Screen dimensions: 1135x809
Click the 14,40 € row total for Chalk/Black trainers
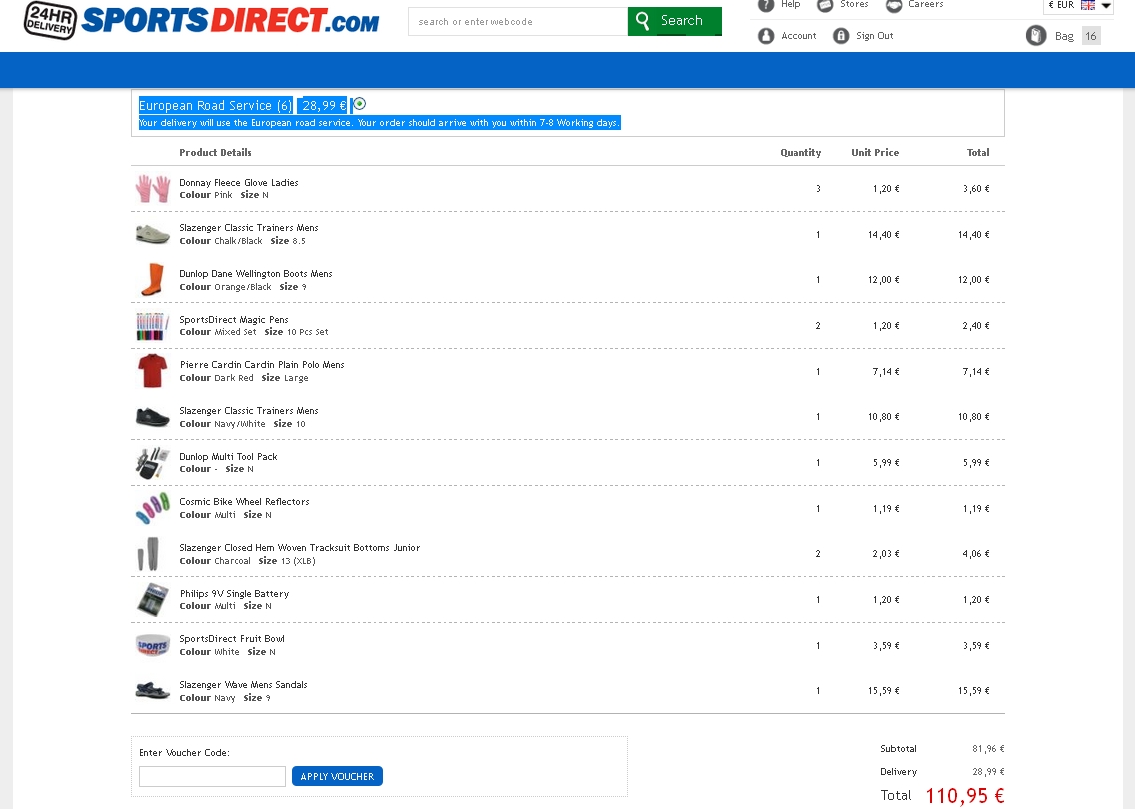pyautogui.click(x=974, y=235)
